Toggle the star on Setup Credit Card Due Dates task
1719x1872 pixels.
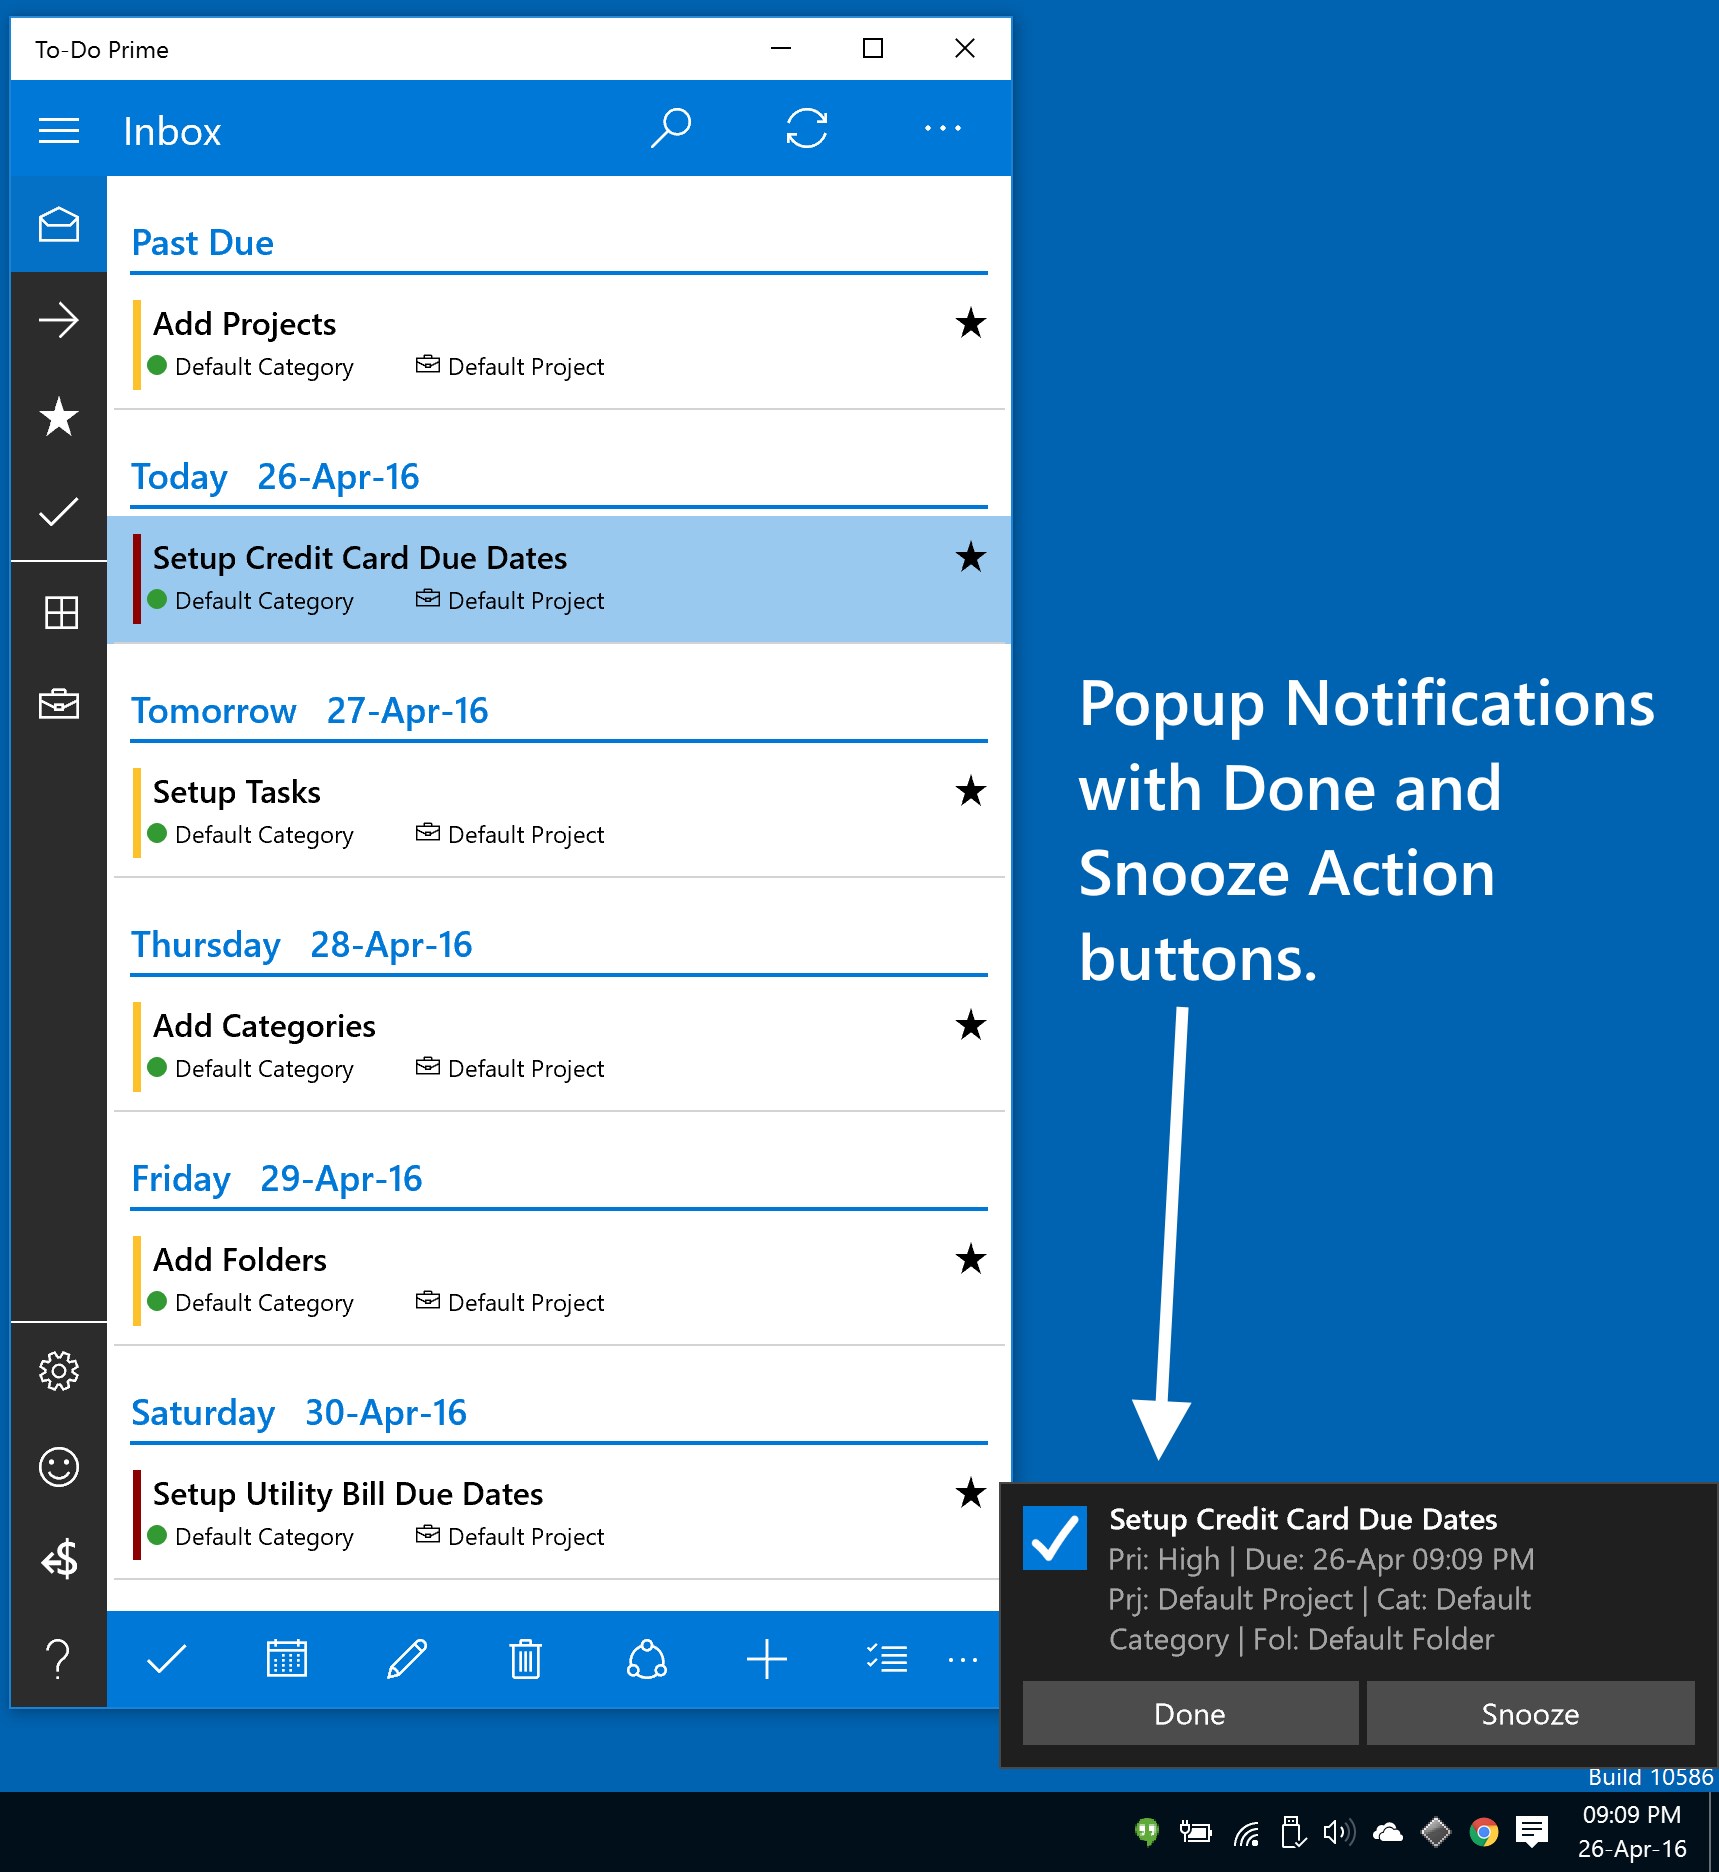970,557
